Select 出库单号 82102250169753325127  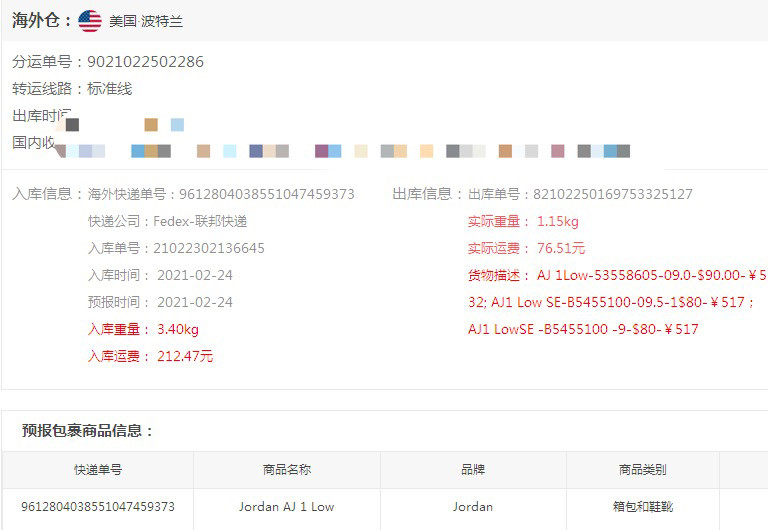pos(613,194)
